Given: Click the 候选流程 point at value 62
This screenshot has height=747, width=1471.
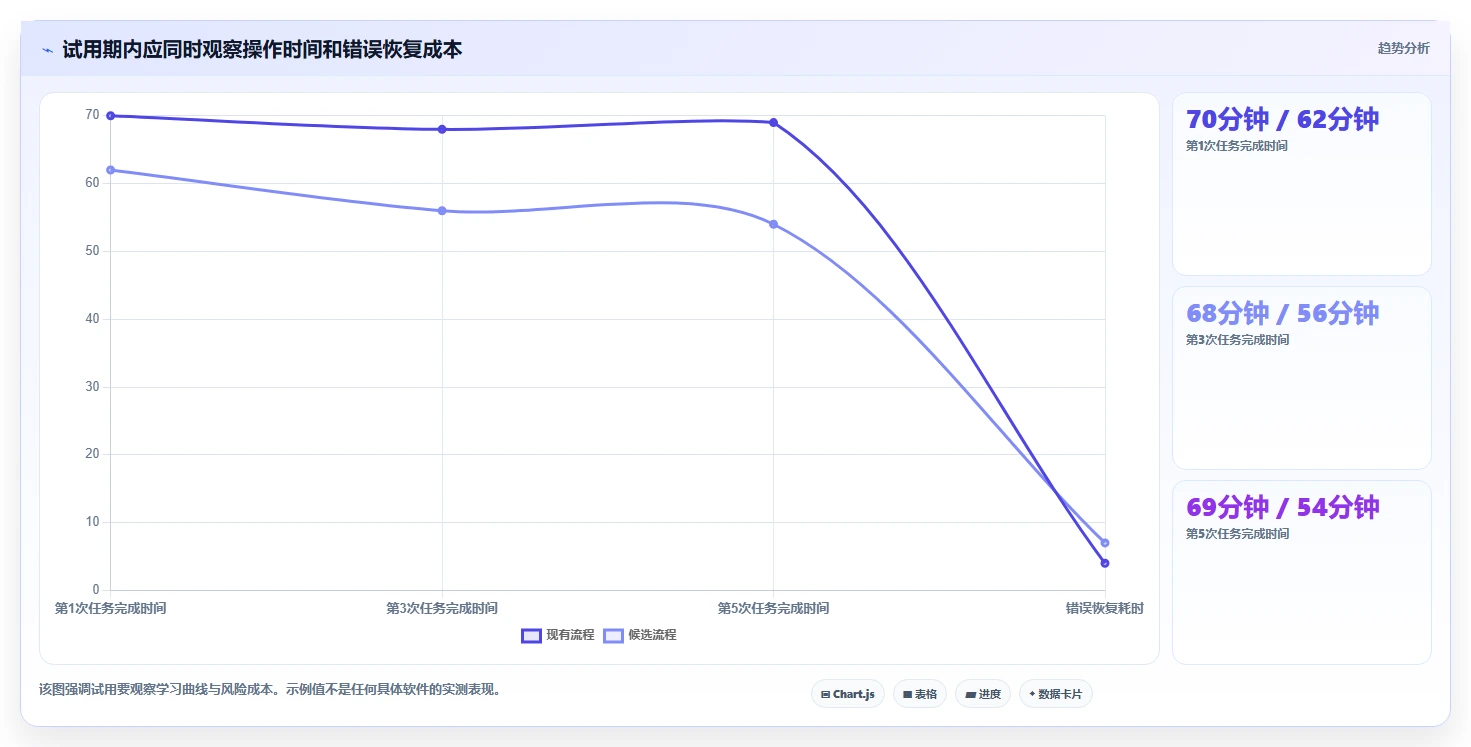Looking at the screenshot, I should [x=110, y=170].
